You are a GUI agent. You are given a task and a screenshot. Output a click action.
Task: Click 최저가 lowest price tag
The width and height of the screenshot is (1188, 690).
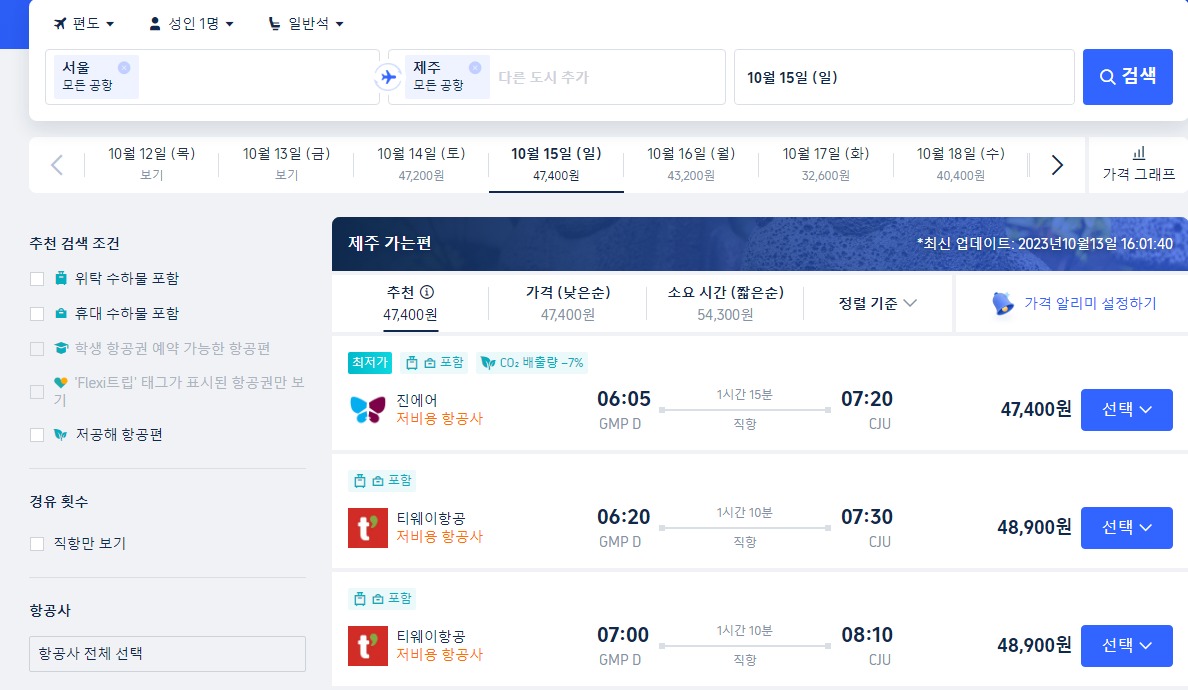point(370,363)
